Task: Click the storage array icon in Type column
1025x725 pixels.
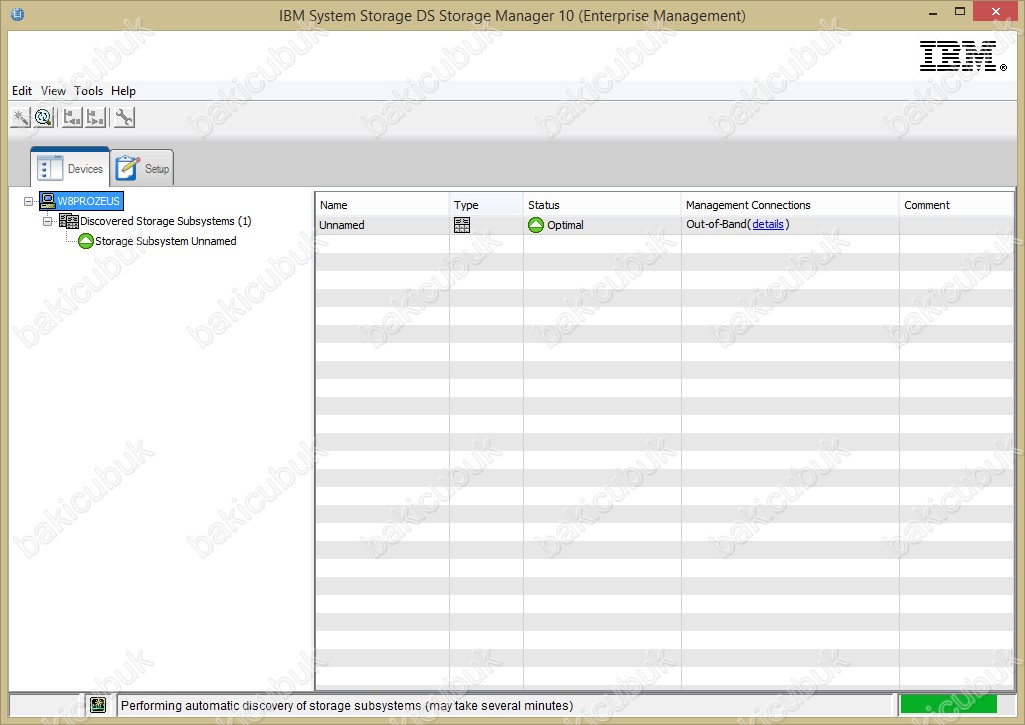Action: [462, 225]
